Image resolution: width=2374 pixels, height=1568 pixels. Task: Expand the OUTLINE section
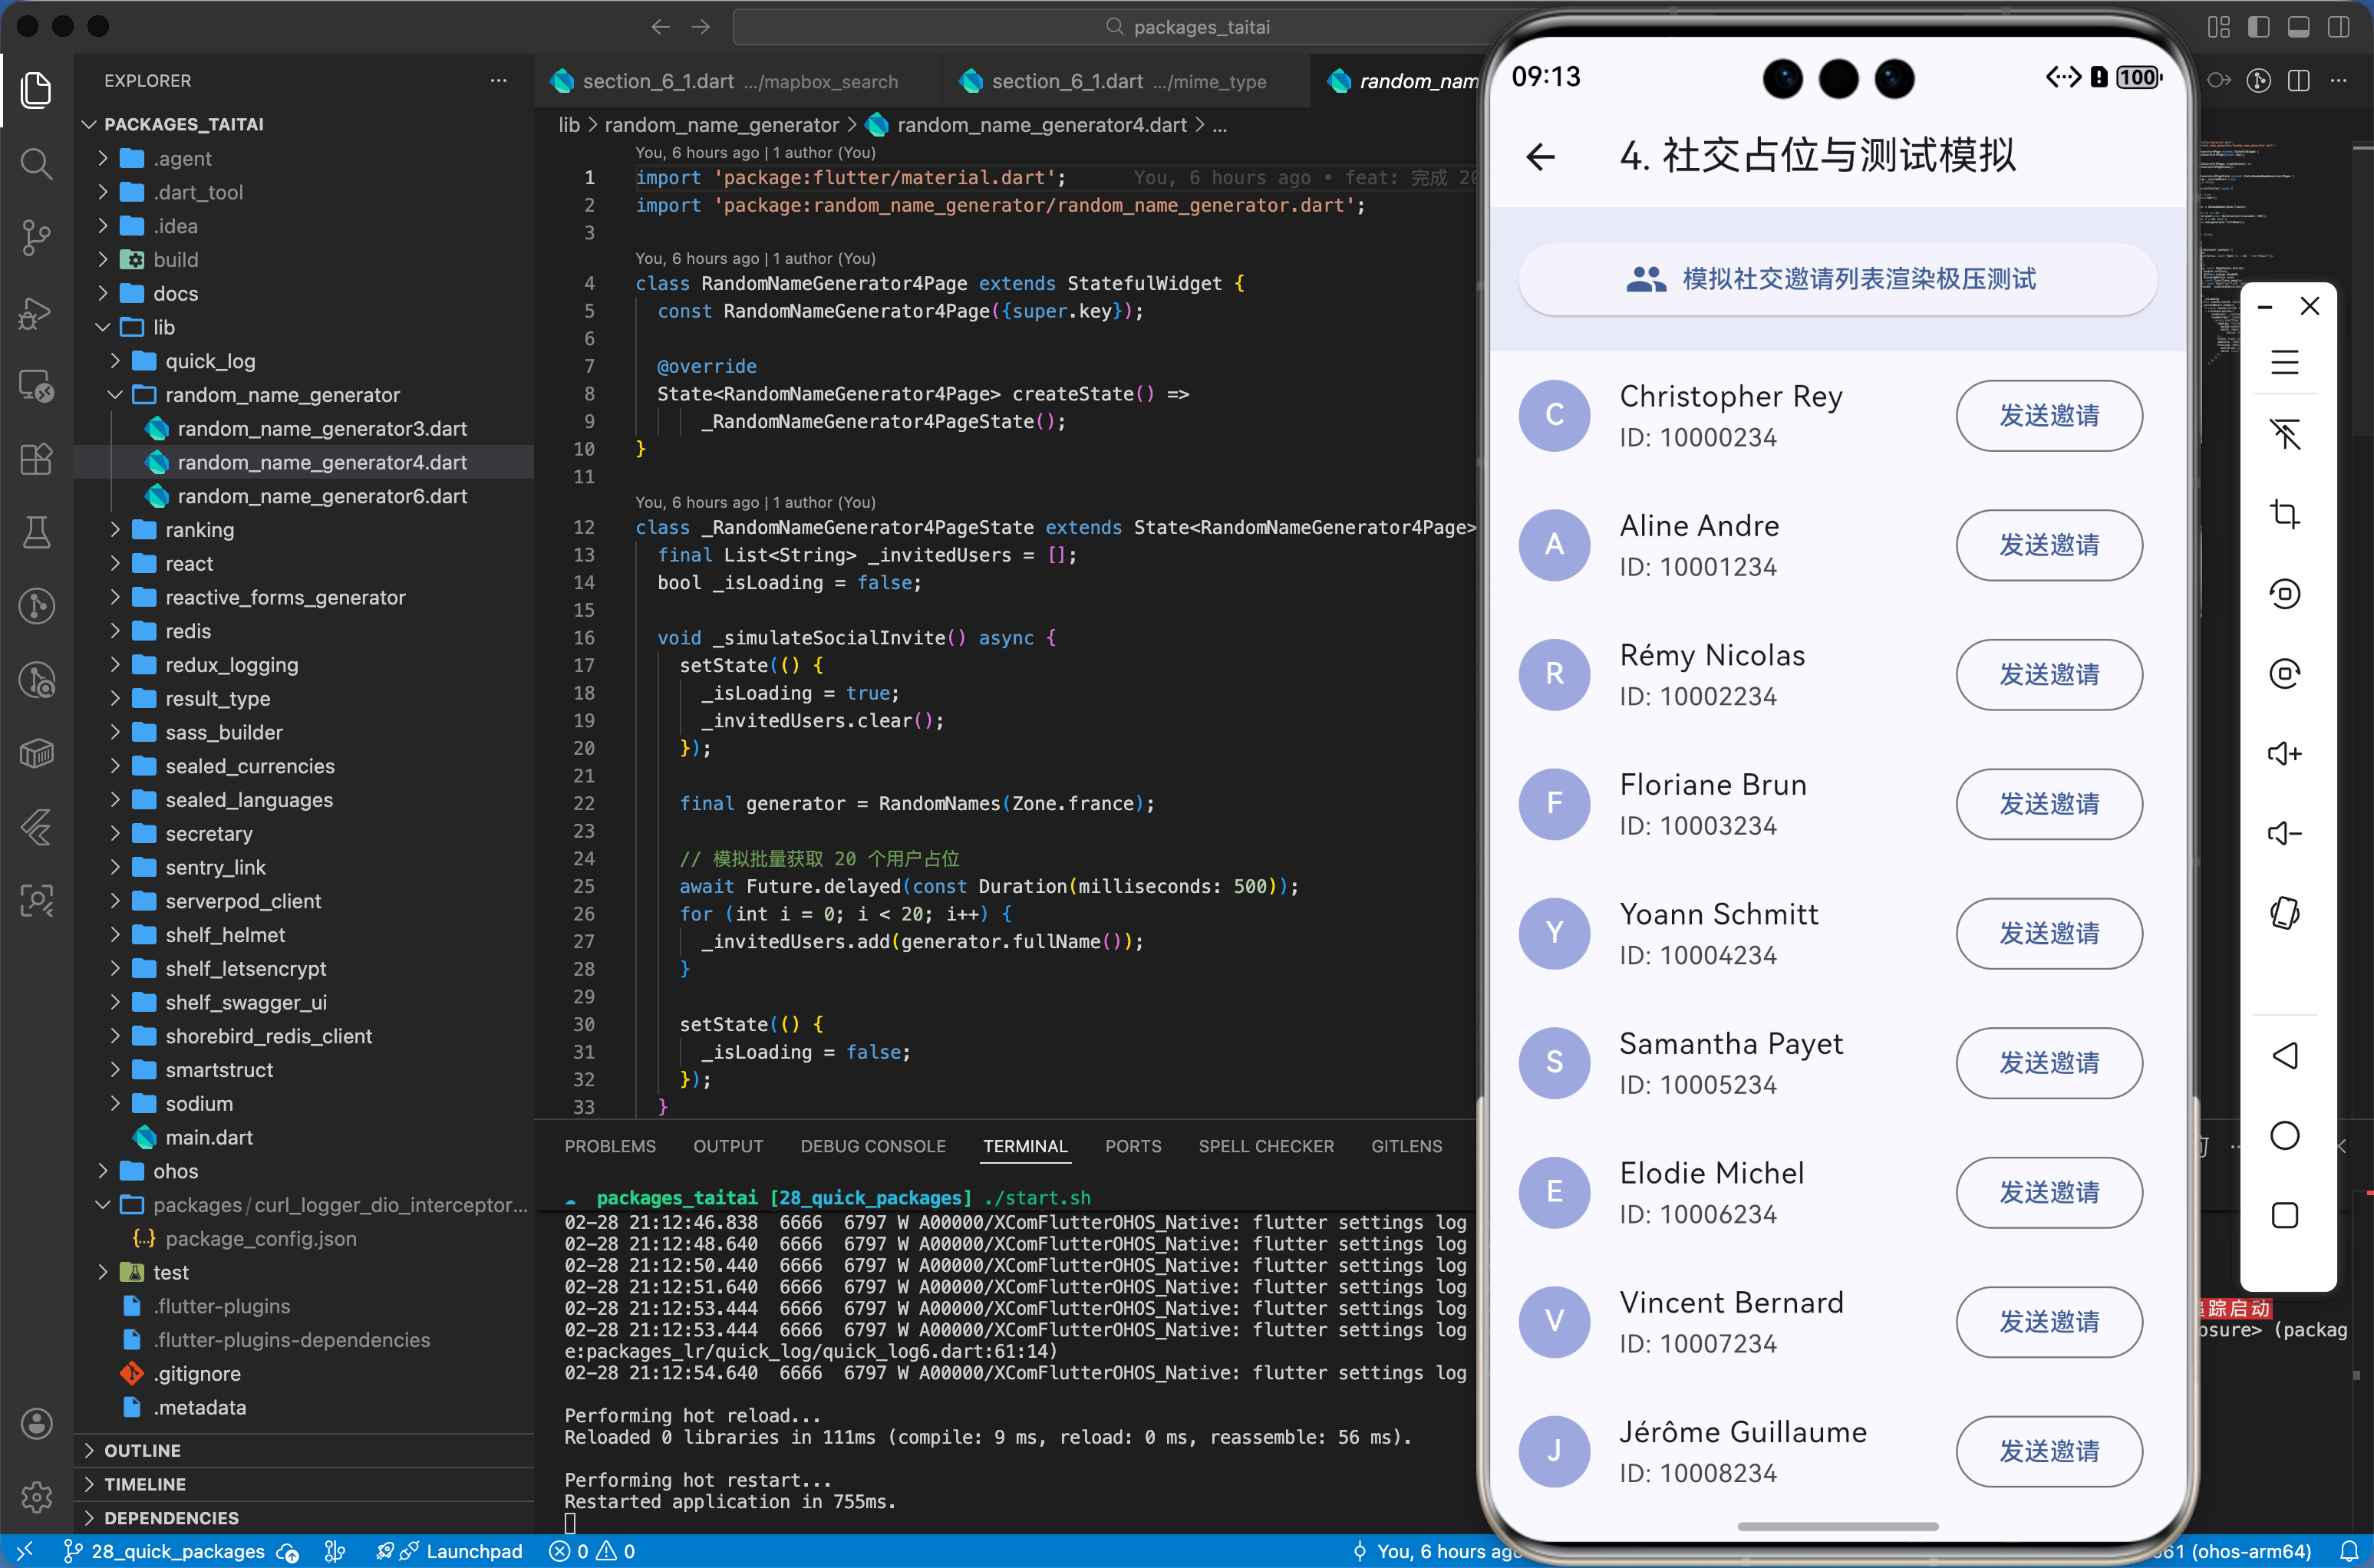[x=142, y=1450]
